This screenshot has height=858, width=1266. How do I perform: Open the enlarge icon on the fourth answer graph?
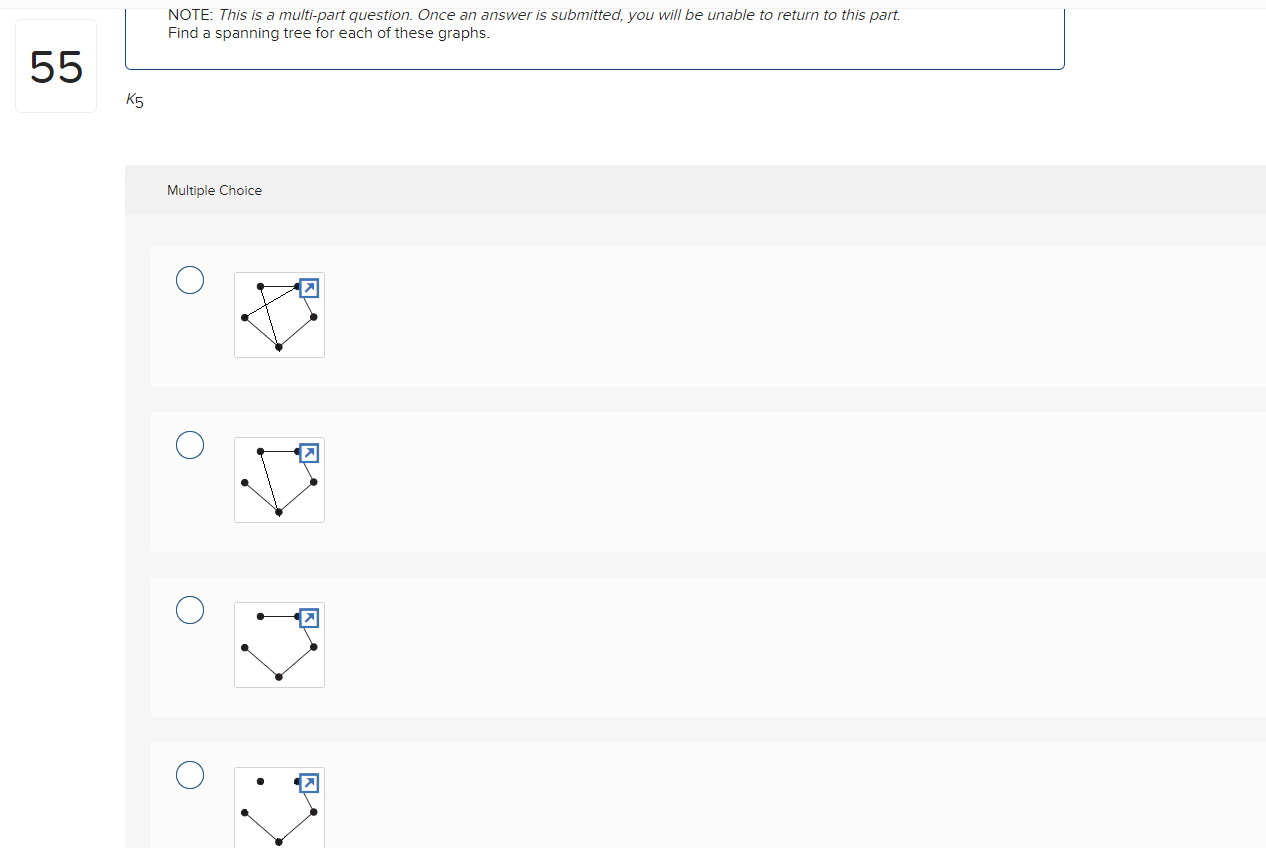click(x=309, y=783)
